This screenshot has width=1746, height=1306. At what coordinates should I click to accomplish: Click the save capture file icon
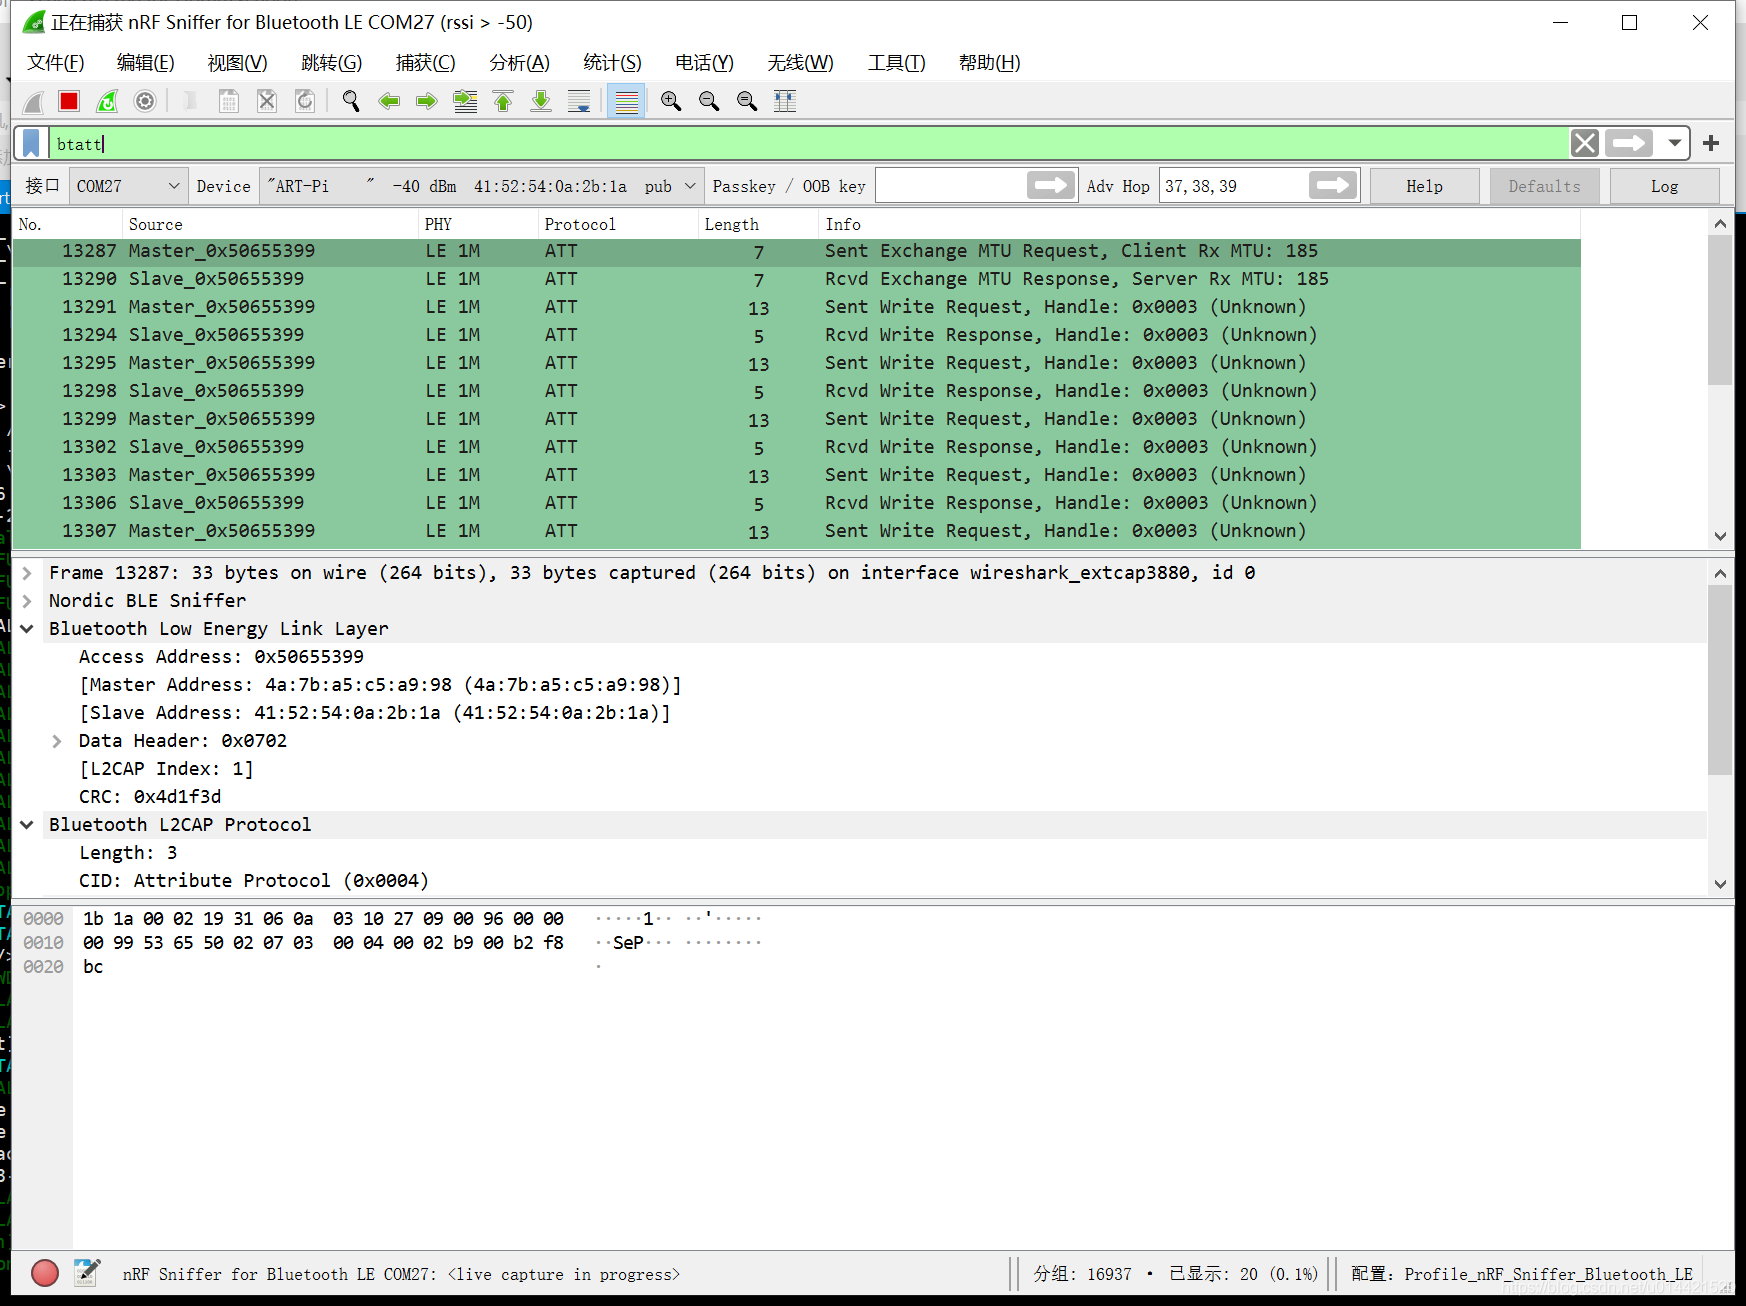[x=229, y=101]
